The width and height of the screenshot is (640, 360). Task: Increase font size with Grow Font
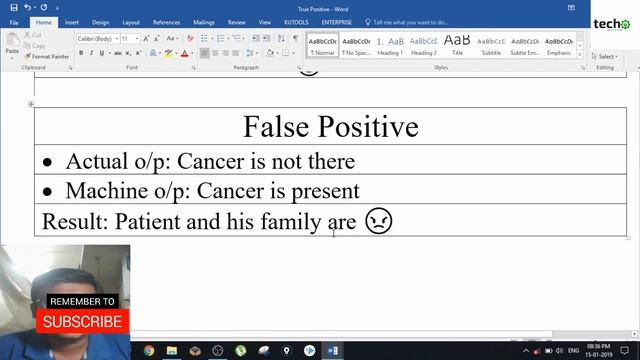[x=146, y=39]
